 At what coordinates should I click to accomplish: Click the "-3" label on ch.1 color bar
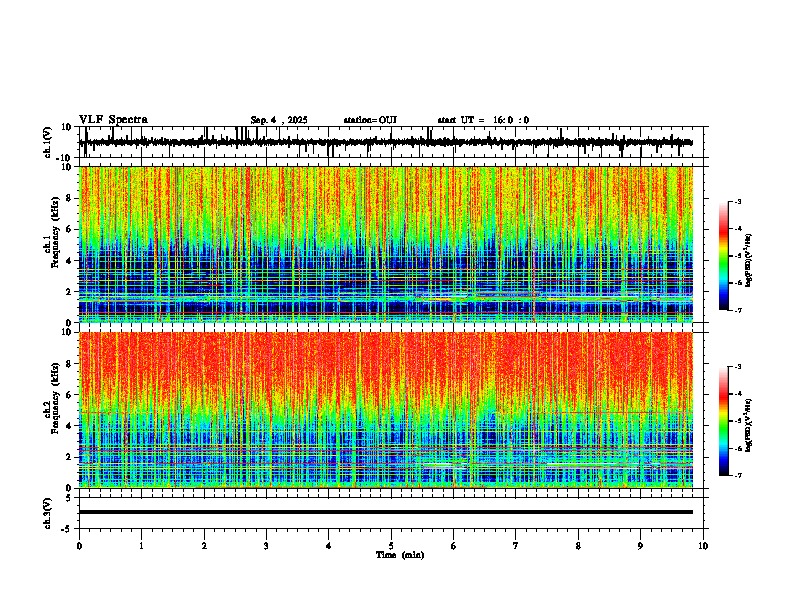738,201
